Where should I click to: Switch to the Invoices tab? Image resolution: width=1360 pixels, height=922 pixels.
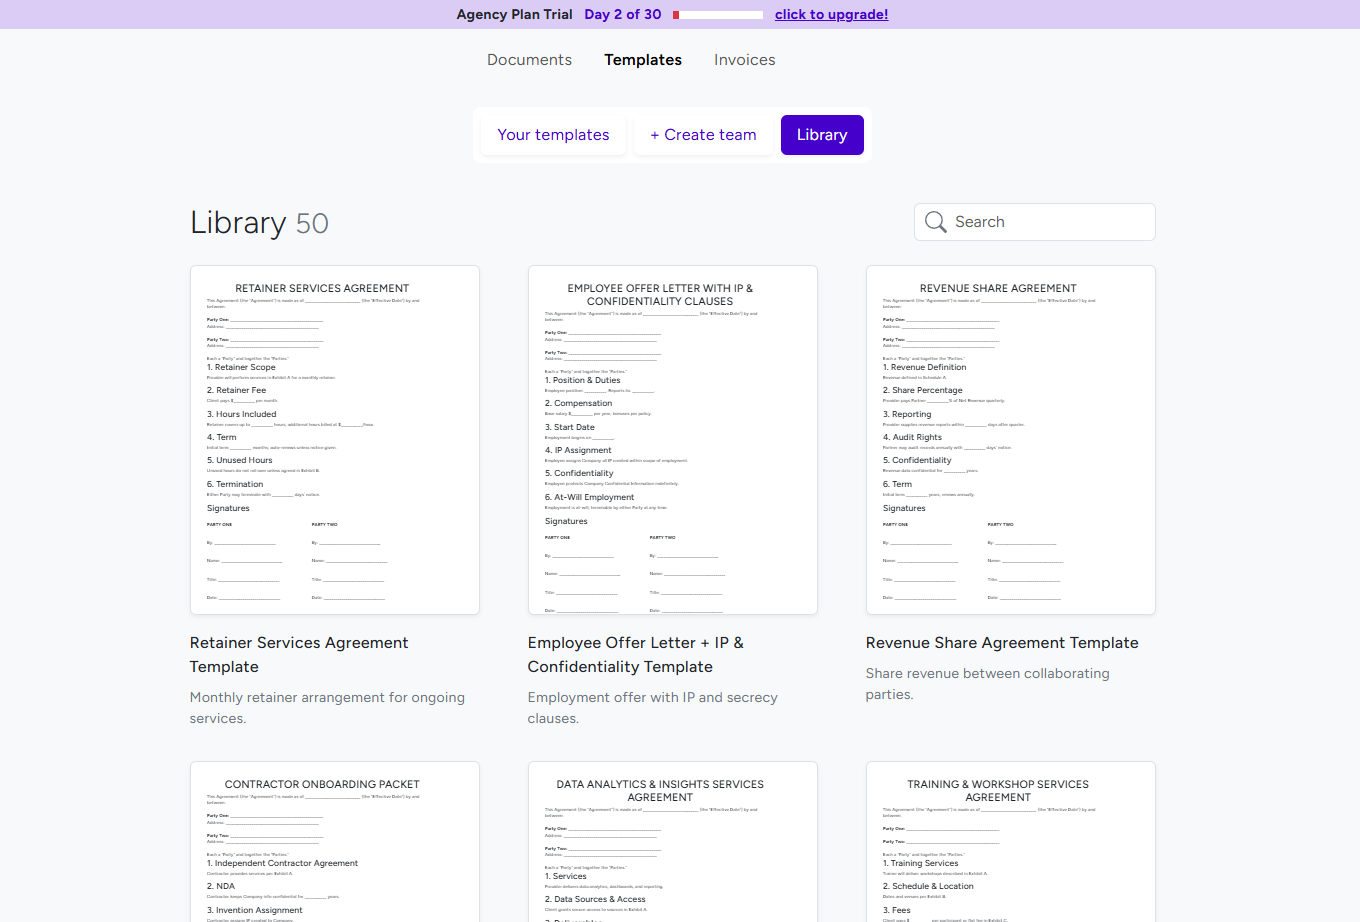(x=744, y=60)
